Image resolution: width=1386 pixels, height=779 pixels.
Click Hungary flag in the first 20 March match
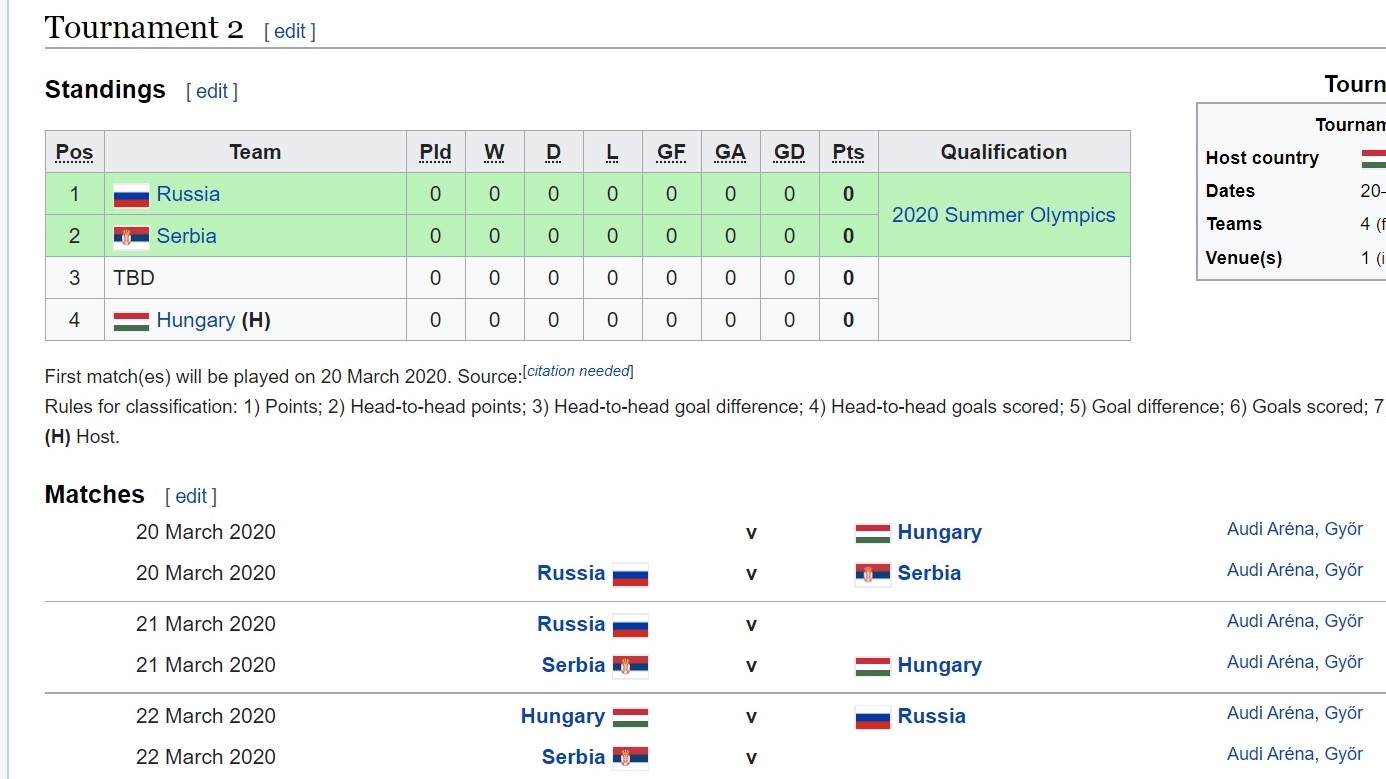tap(873, 533)
